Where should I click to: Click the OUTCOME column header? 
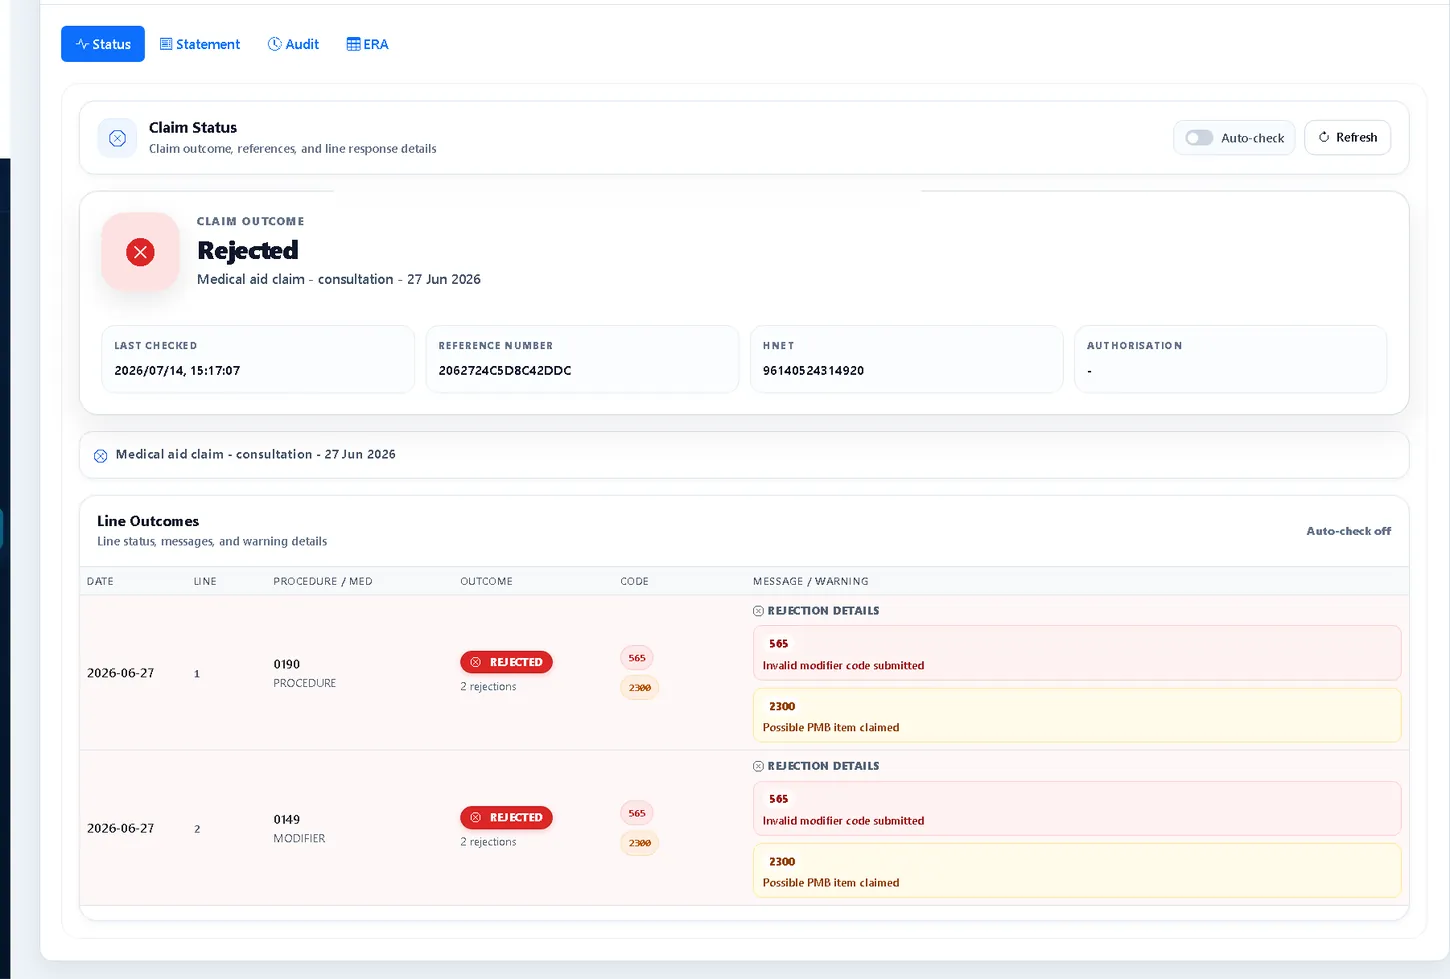pos(486,581)
